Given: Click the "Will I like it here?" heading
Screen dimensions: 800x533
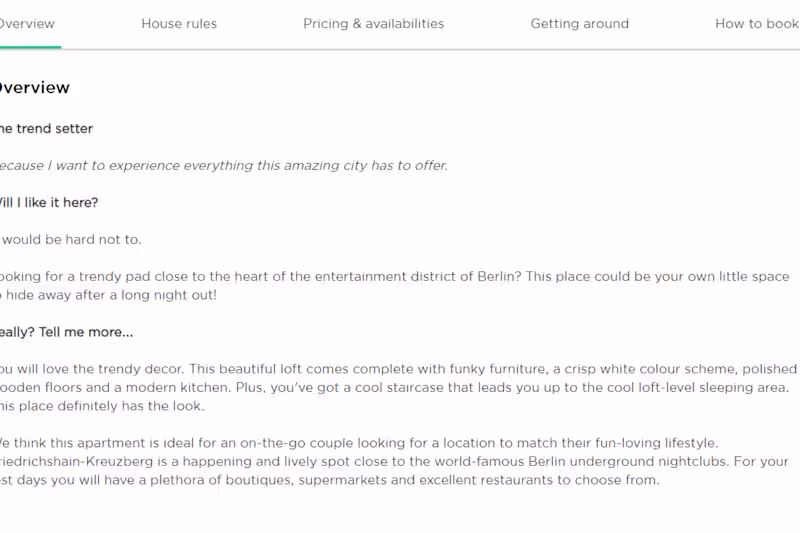Looking at the screenshot, I should coord(48,203).
